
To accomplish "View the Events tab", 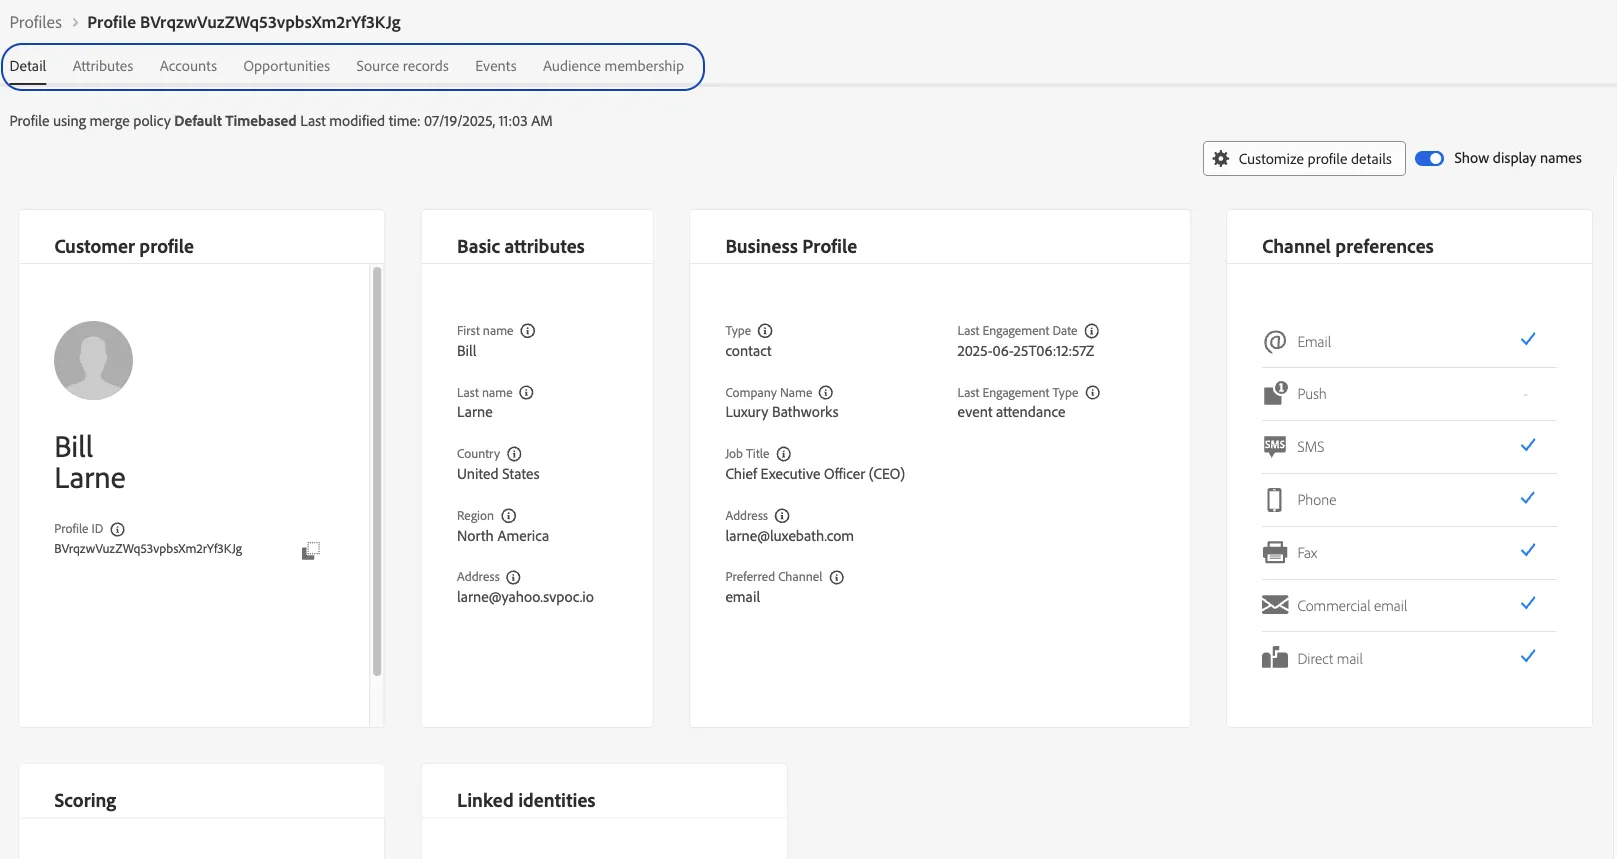I will [496, 66].
